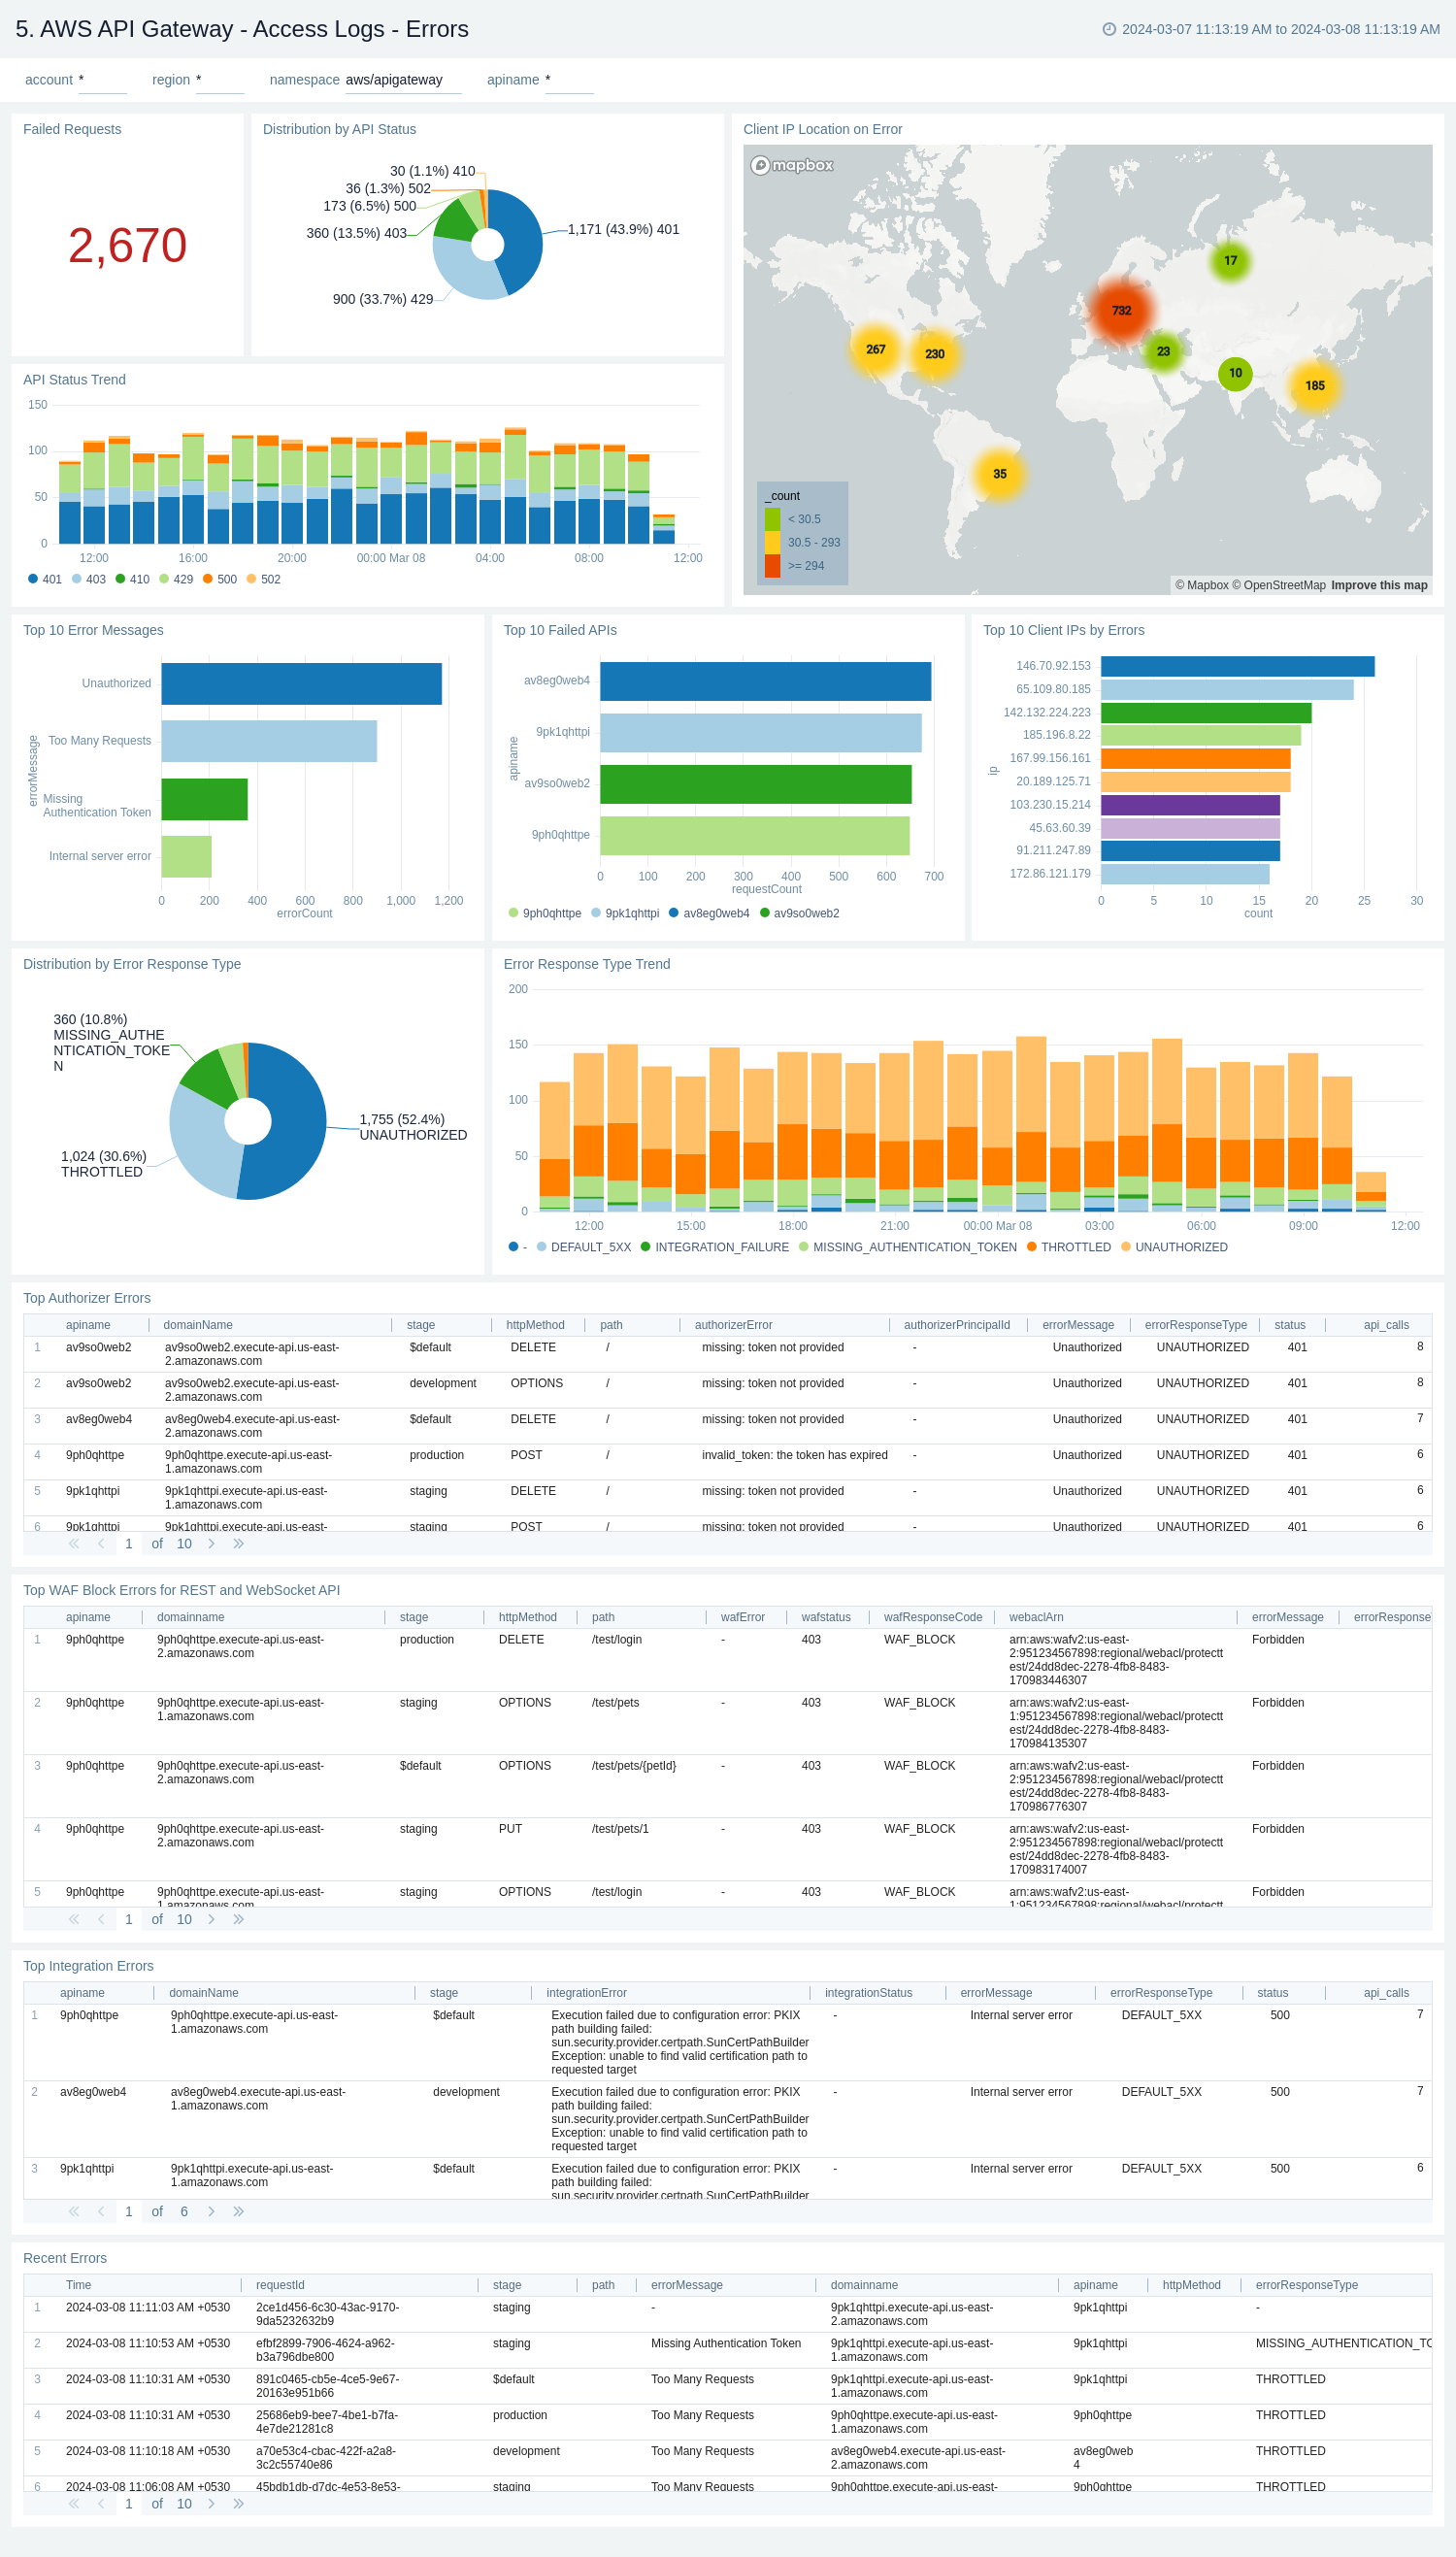Select first row av9so0web2 in Top Authorizer Errors
Viewport: 1456px width, 2557px height.
728,1354
